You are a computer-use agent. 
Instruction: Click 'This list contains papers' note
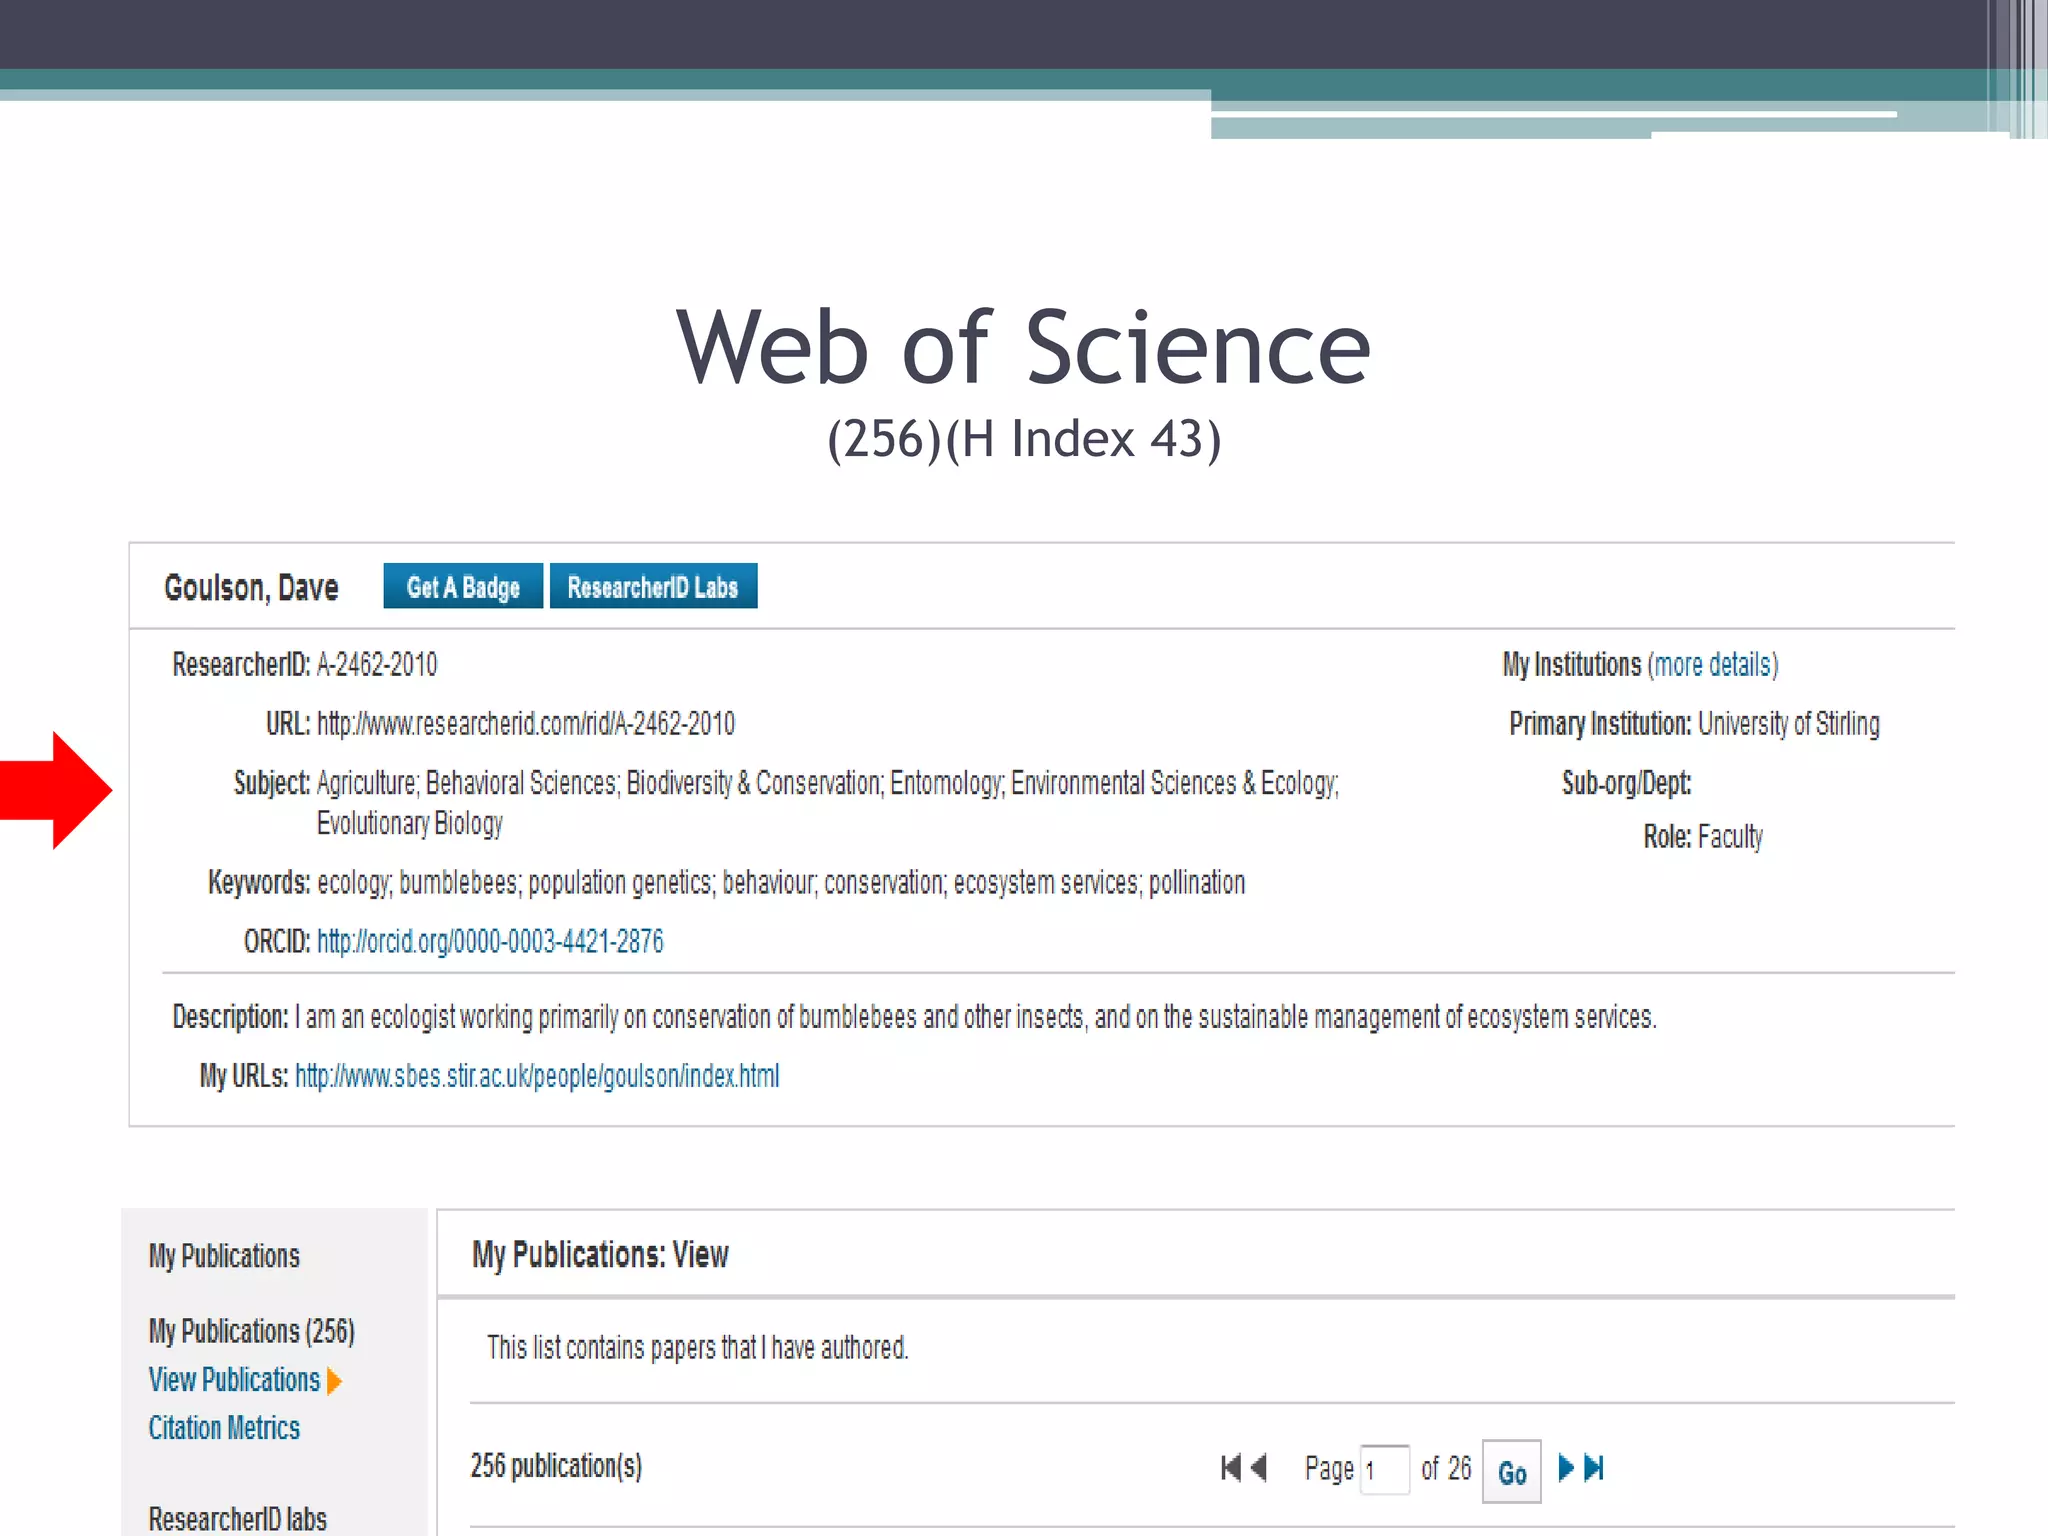698,1348
